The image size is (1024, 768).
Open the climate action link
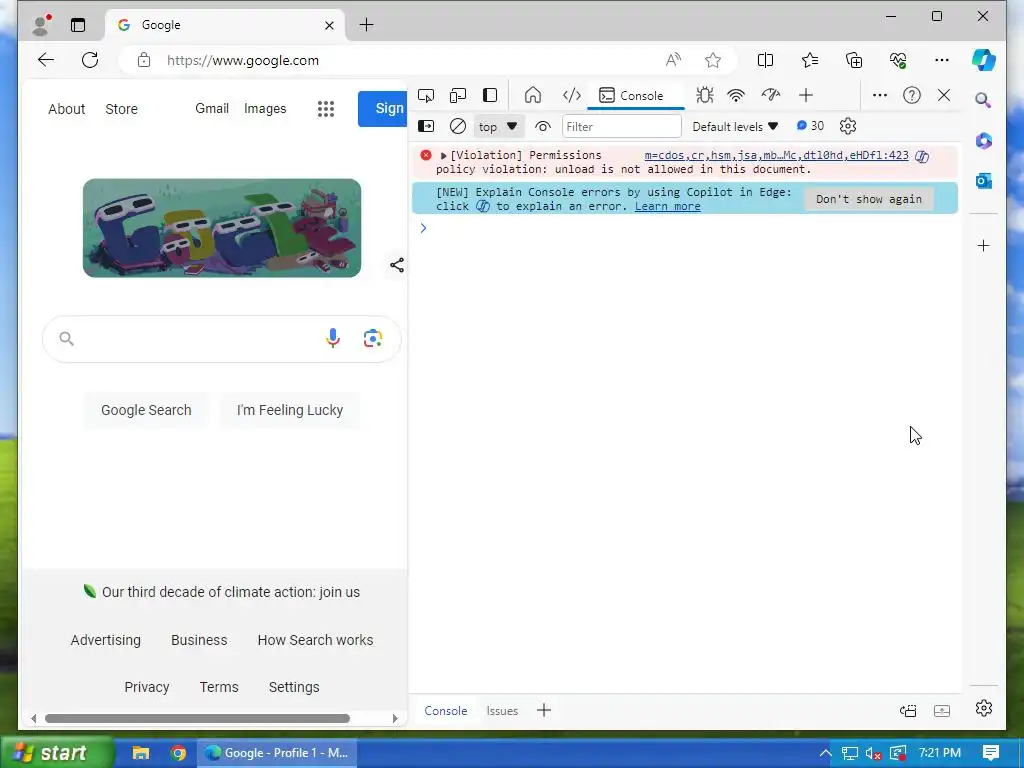(231, 592)
